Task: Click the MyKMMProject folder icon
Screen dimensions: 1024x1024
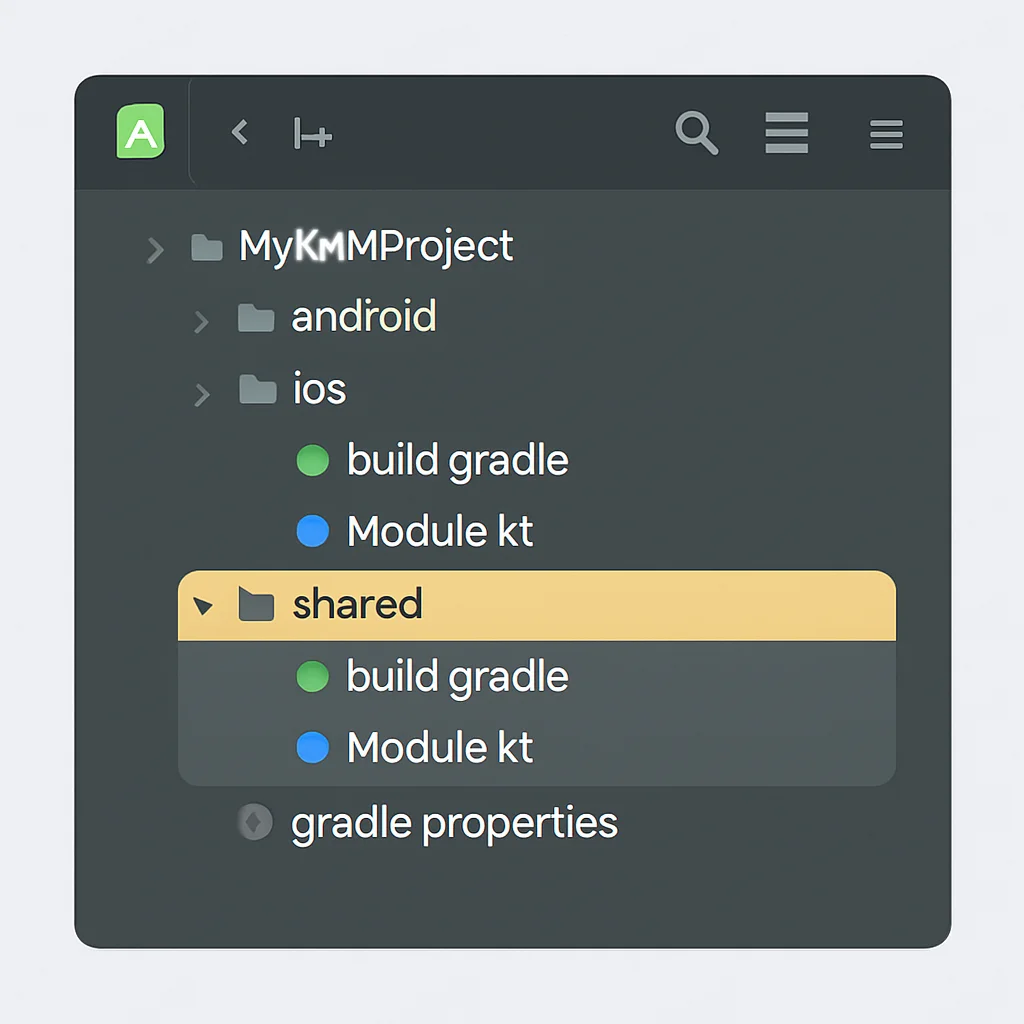Action: [207, 248]
